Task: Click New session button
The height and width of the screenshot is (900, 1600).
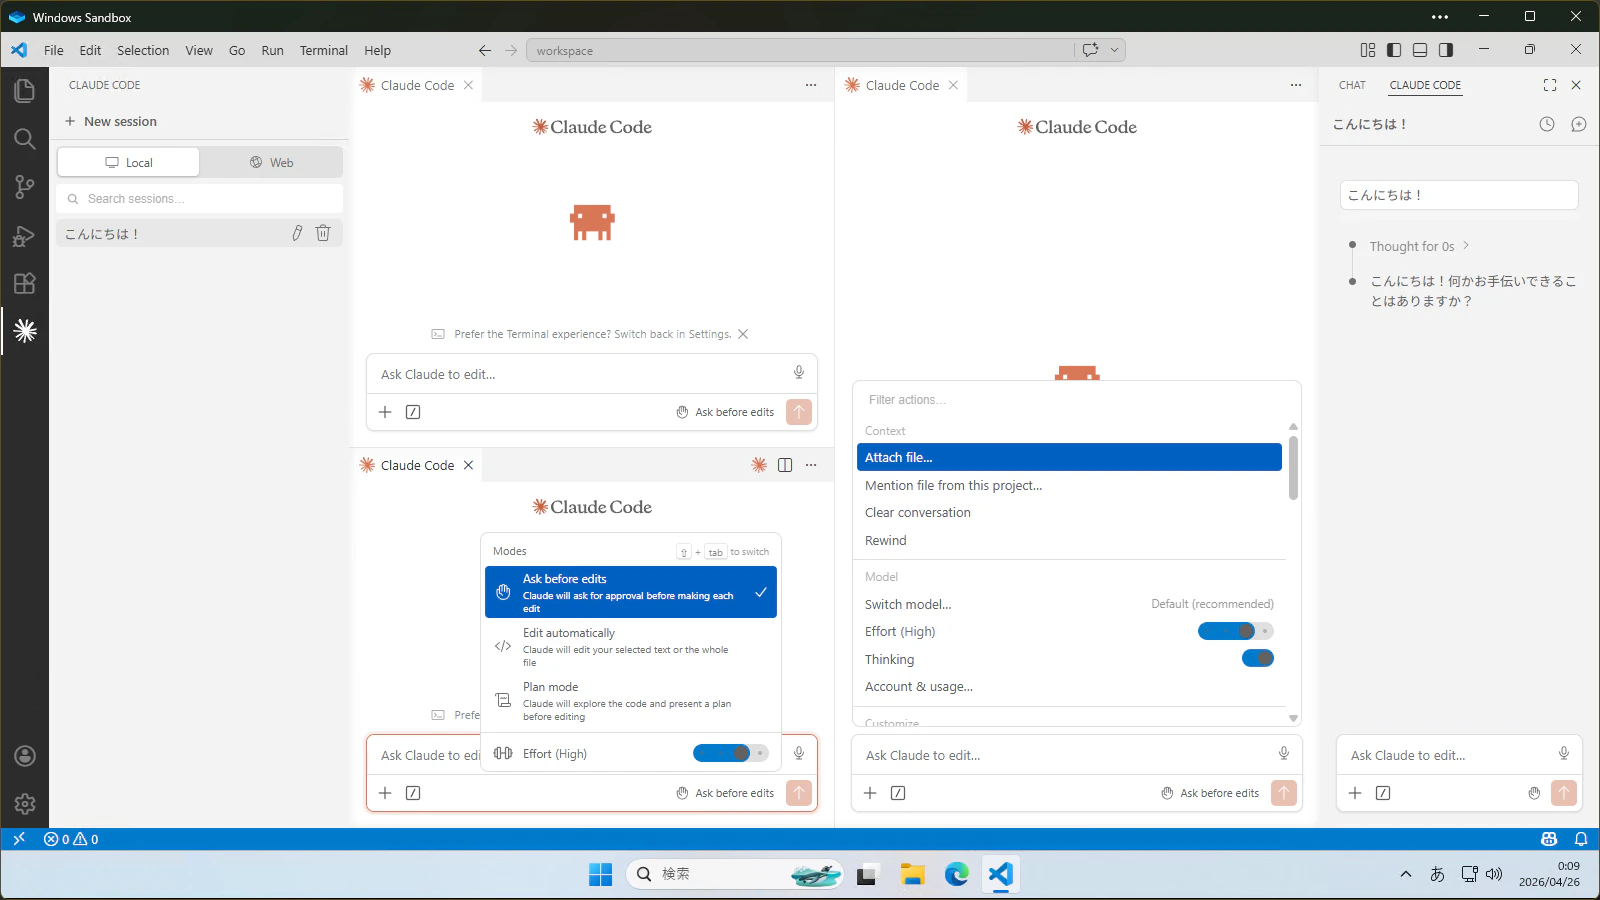Action: [x=110, y=121]
